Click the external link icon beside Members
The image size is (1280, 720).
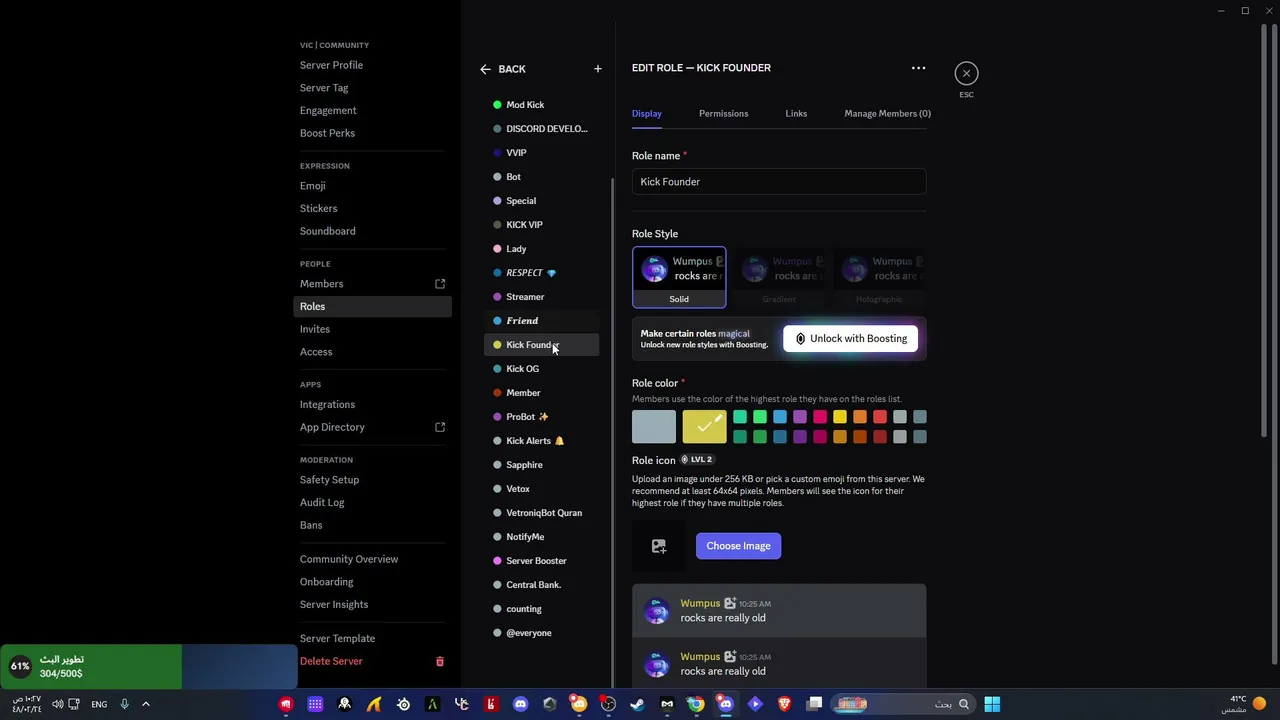(440, 284)
